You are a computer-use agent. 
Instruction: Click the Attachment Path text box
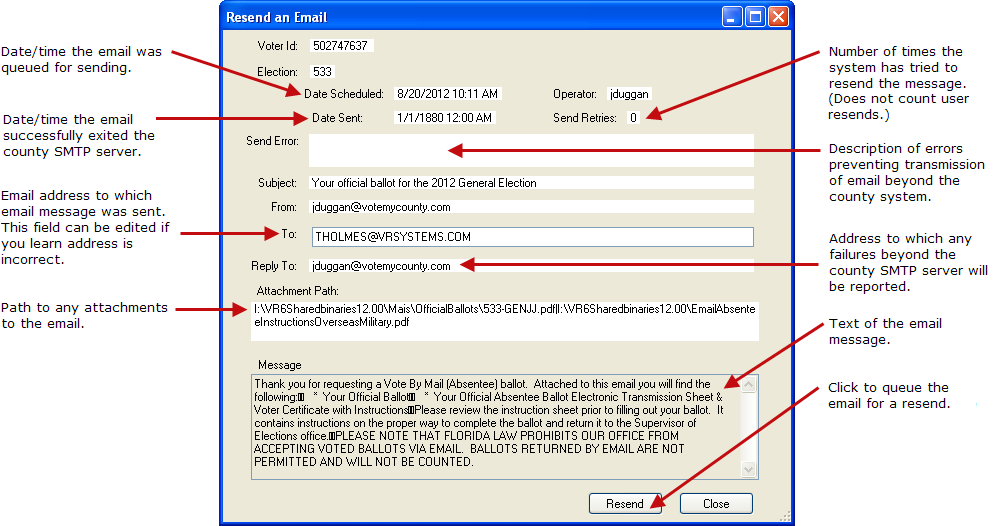click(504, 316)
